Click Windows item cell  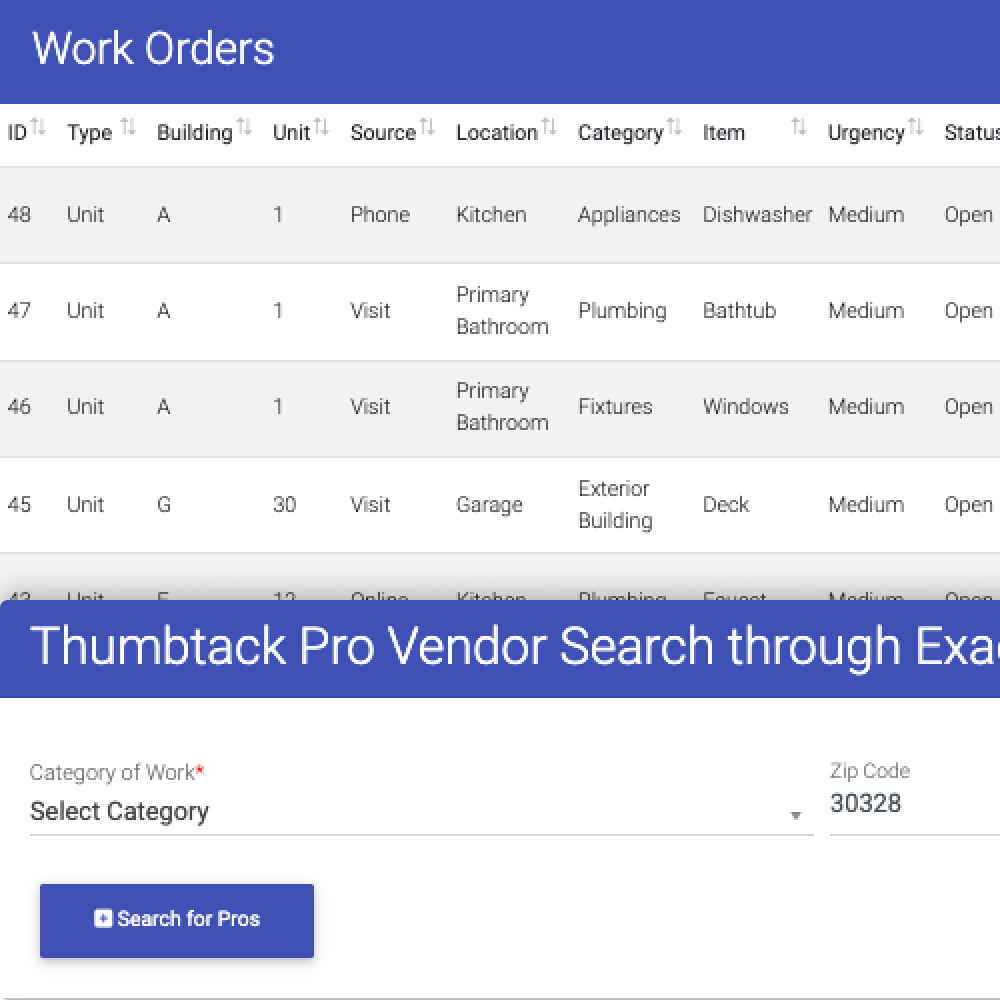point(746,407)
